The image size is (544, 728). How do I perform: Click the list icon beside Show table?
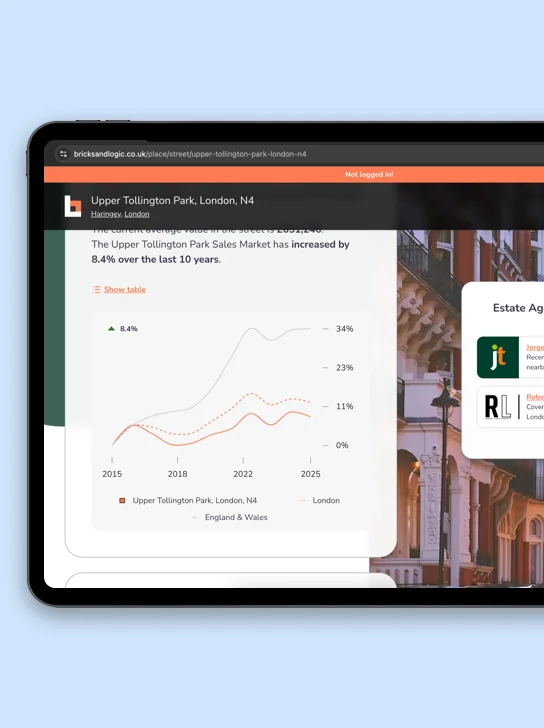click(97, 290)
